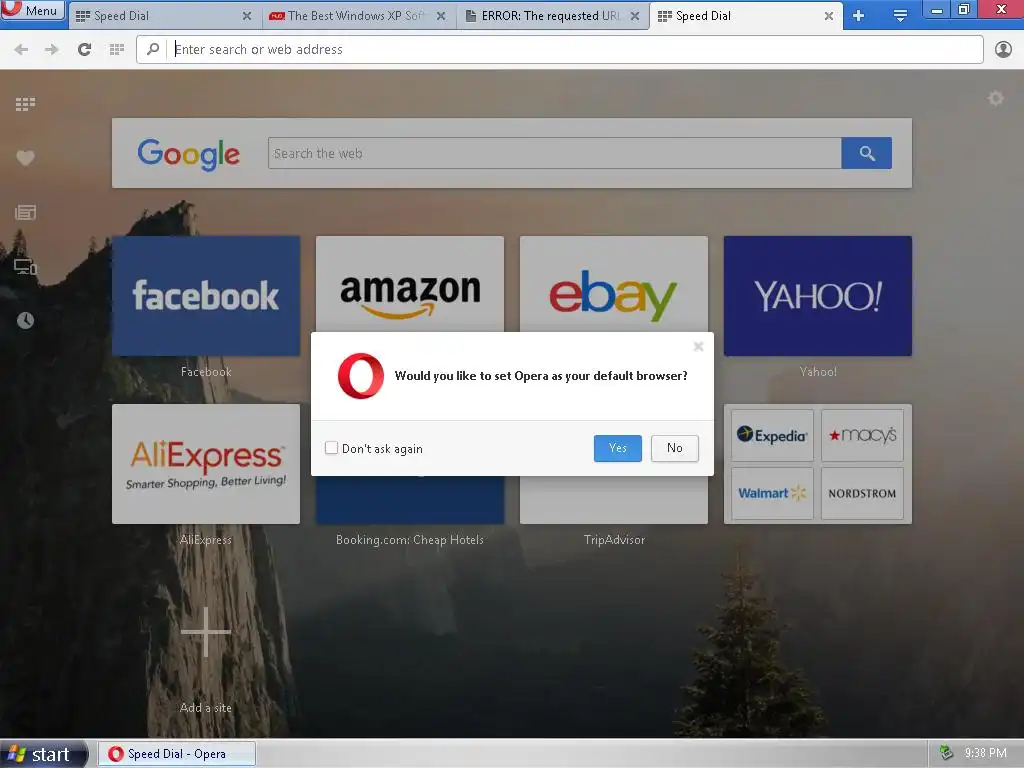Screen dimensions: 1024x768
Task: Click the taskbar clock 9:38 PM
Action: tap(985, 754)
